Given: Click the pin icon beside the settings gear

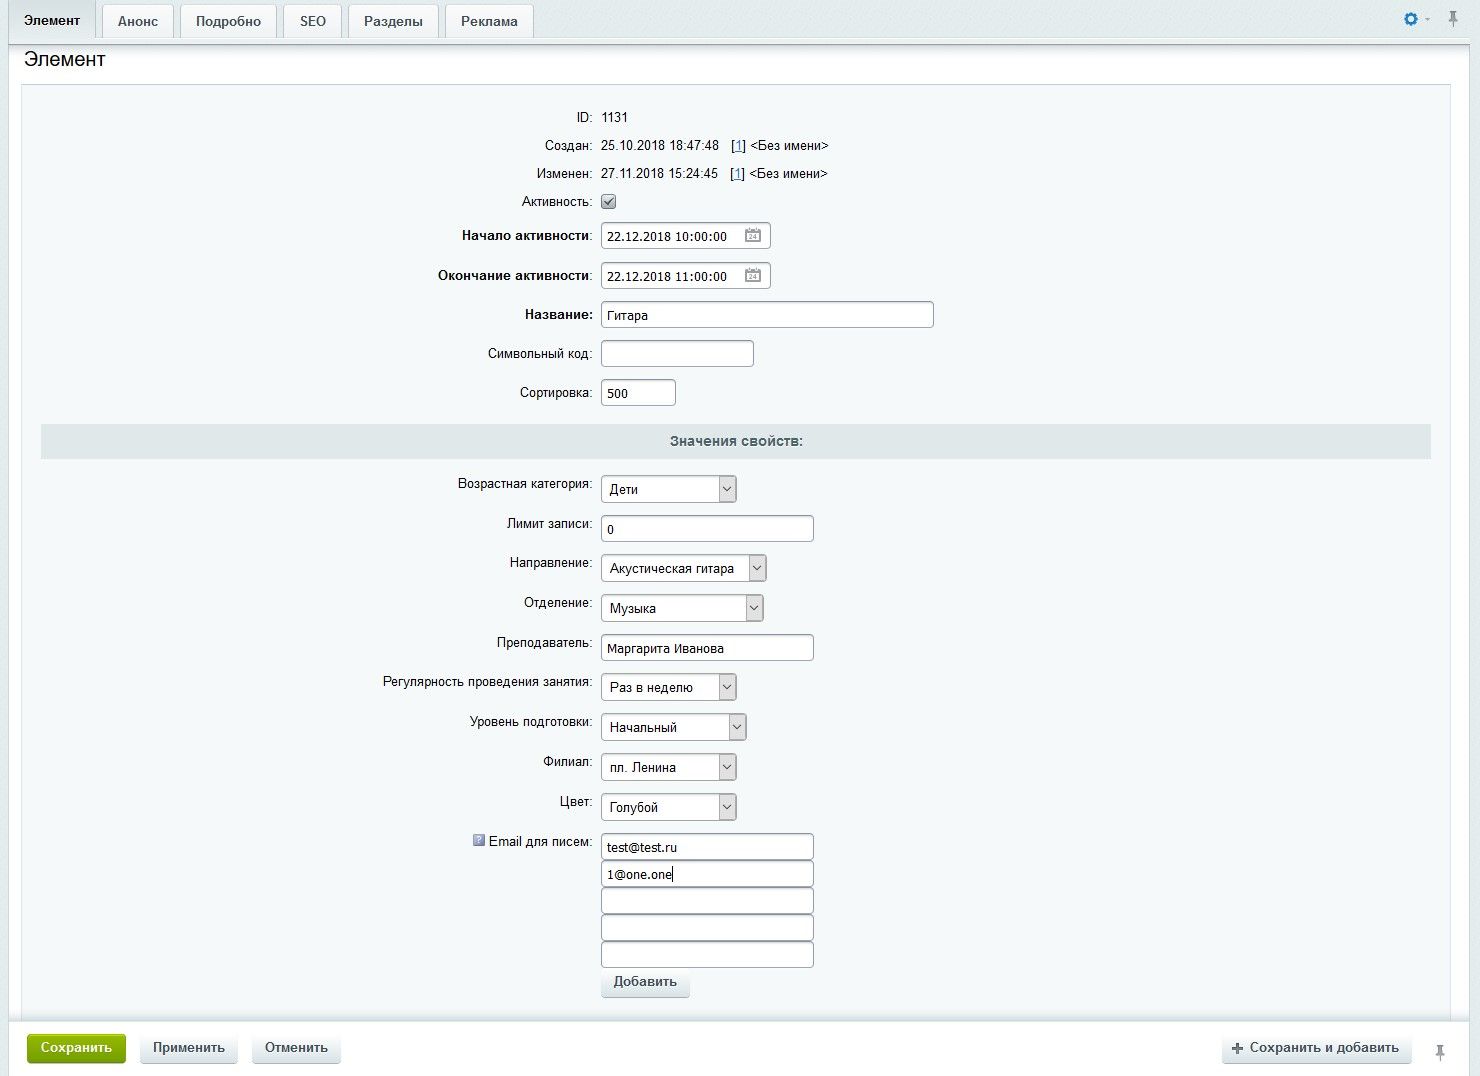Looking at the screenshot, I should (x=1453, y=19).
